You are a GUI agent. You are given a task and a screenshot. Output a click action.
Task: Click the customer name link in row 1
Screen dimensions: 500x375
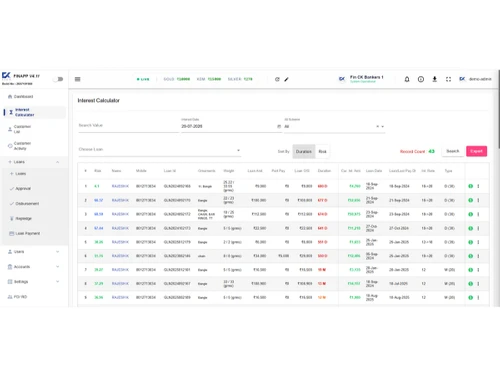120,186
